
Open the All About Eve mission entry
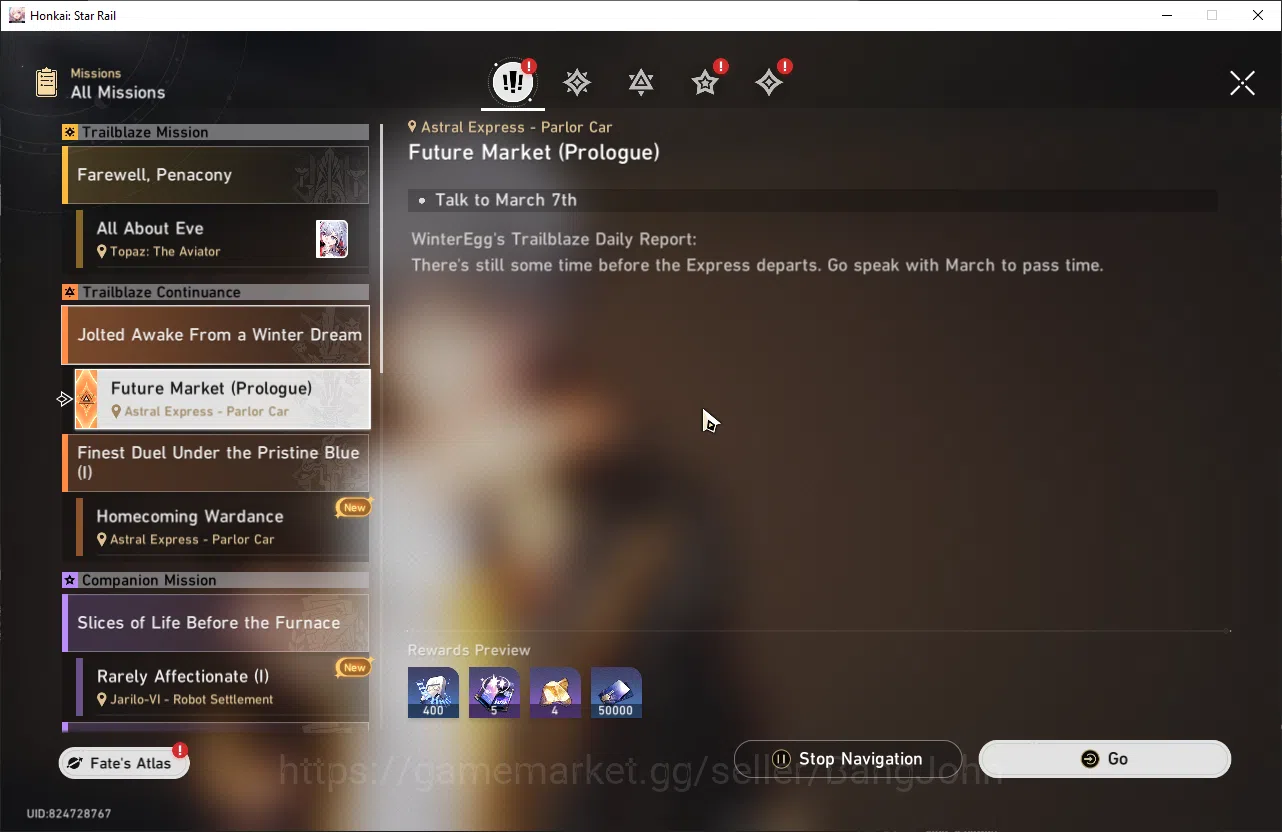[x=222, y=239]
